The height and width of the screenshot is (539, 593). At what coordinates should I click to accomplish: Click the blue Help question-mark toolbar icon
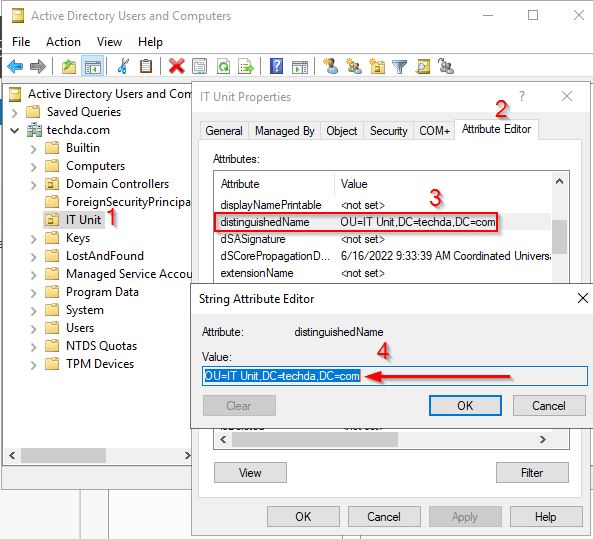point(276,67)
